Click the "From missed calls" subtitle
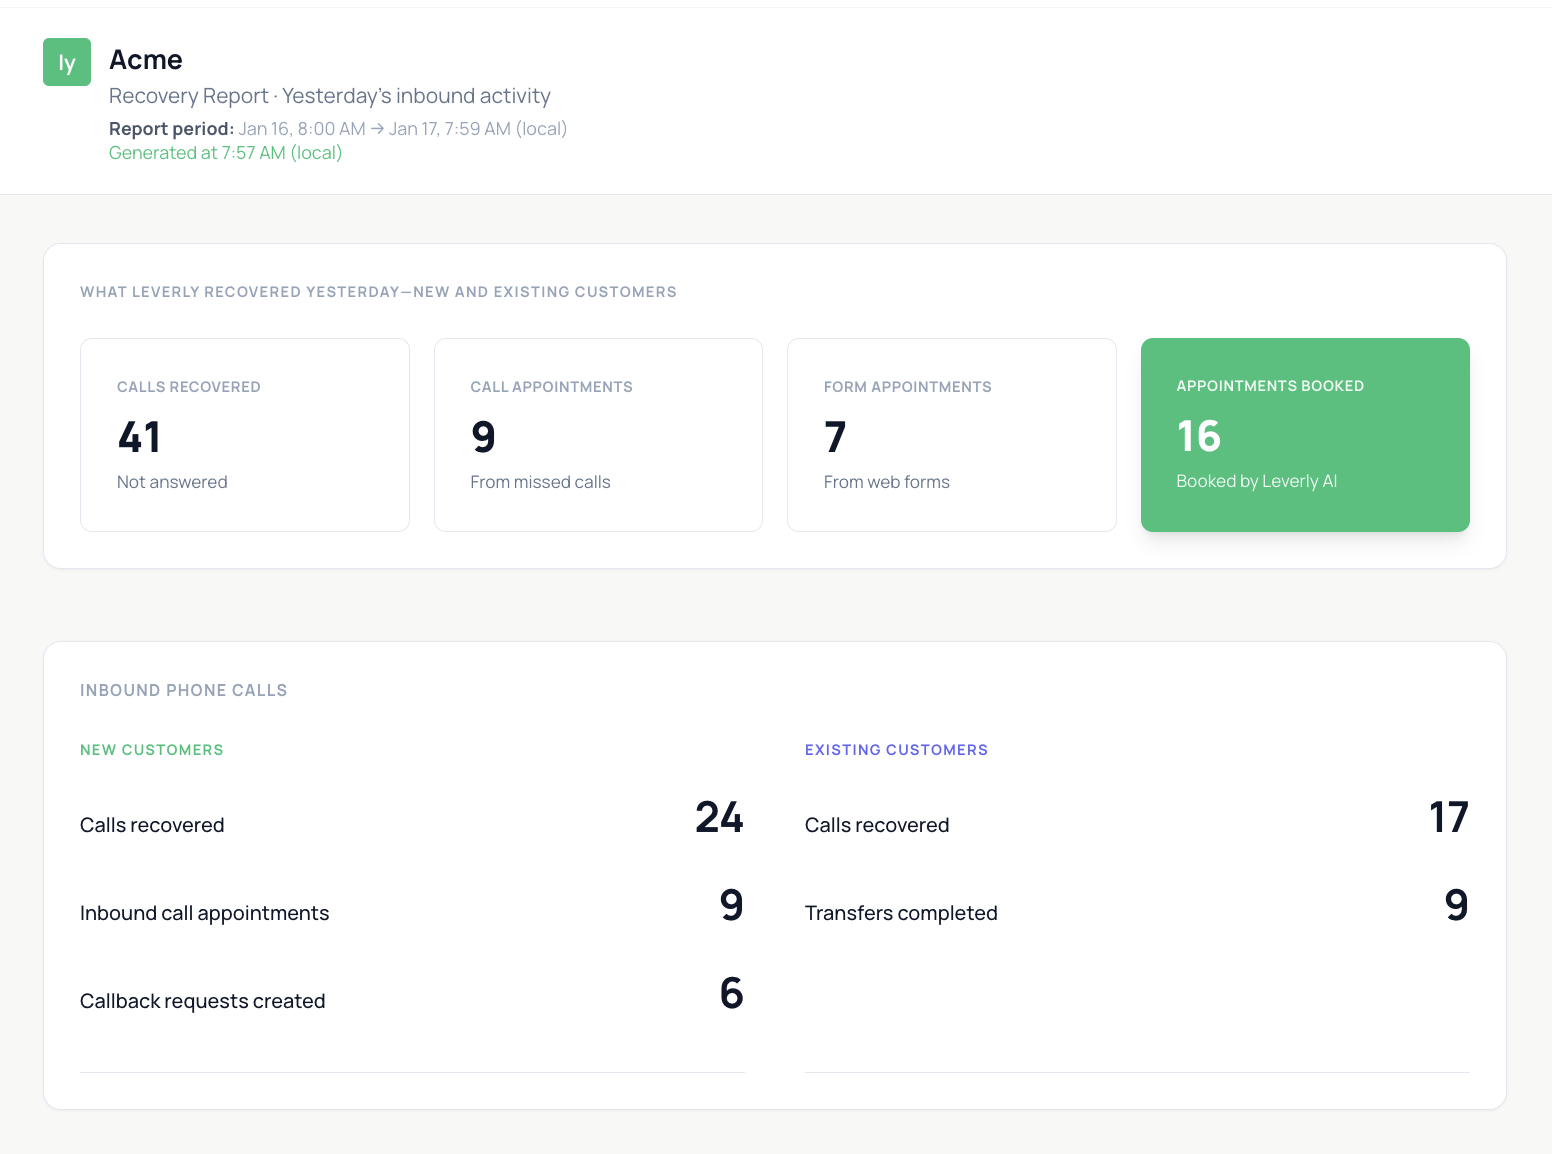This screenshot has height=1154, width=1552. point(540,481)
